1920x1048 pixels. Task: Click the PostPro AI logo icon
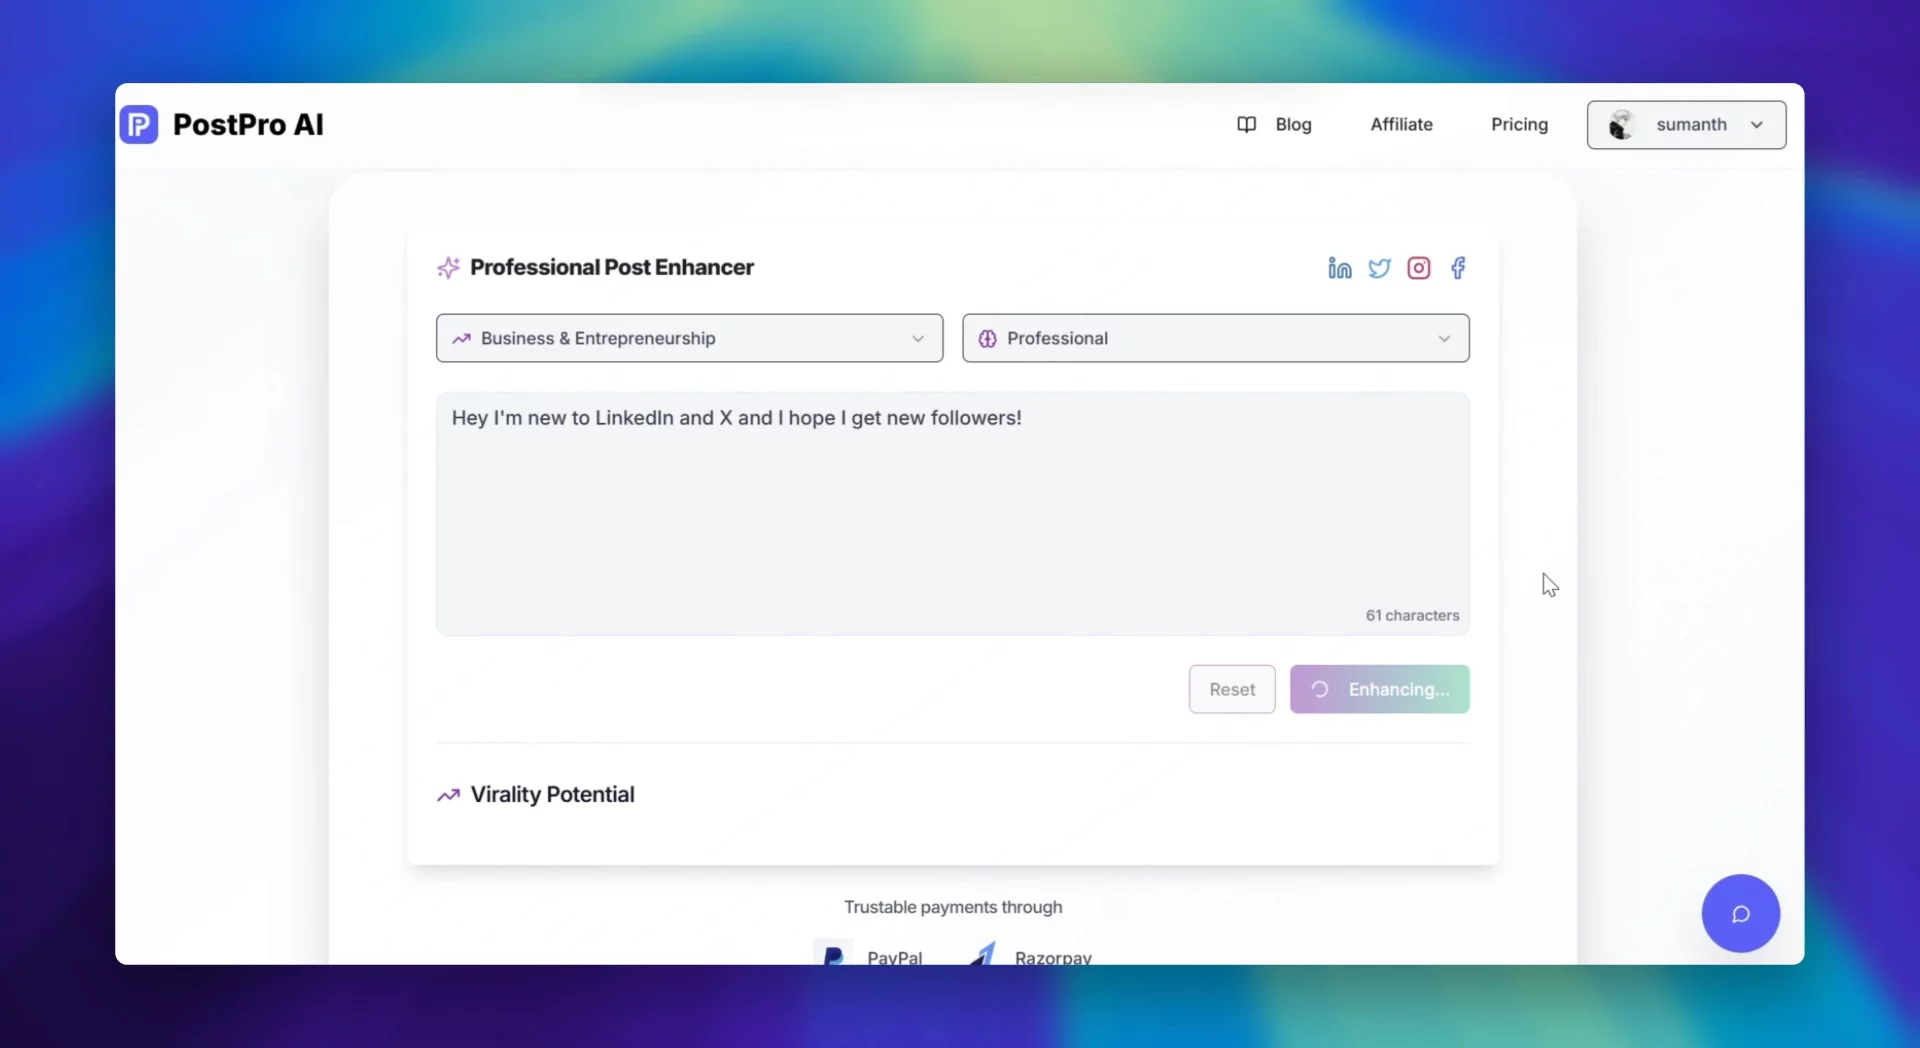(139, 125)
